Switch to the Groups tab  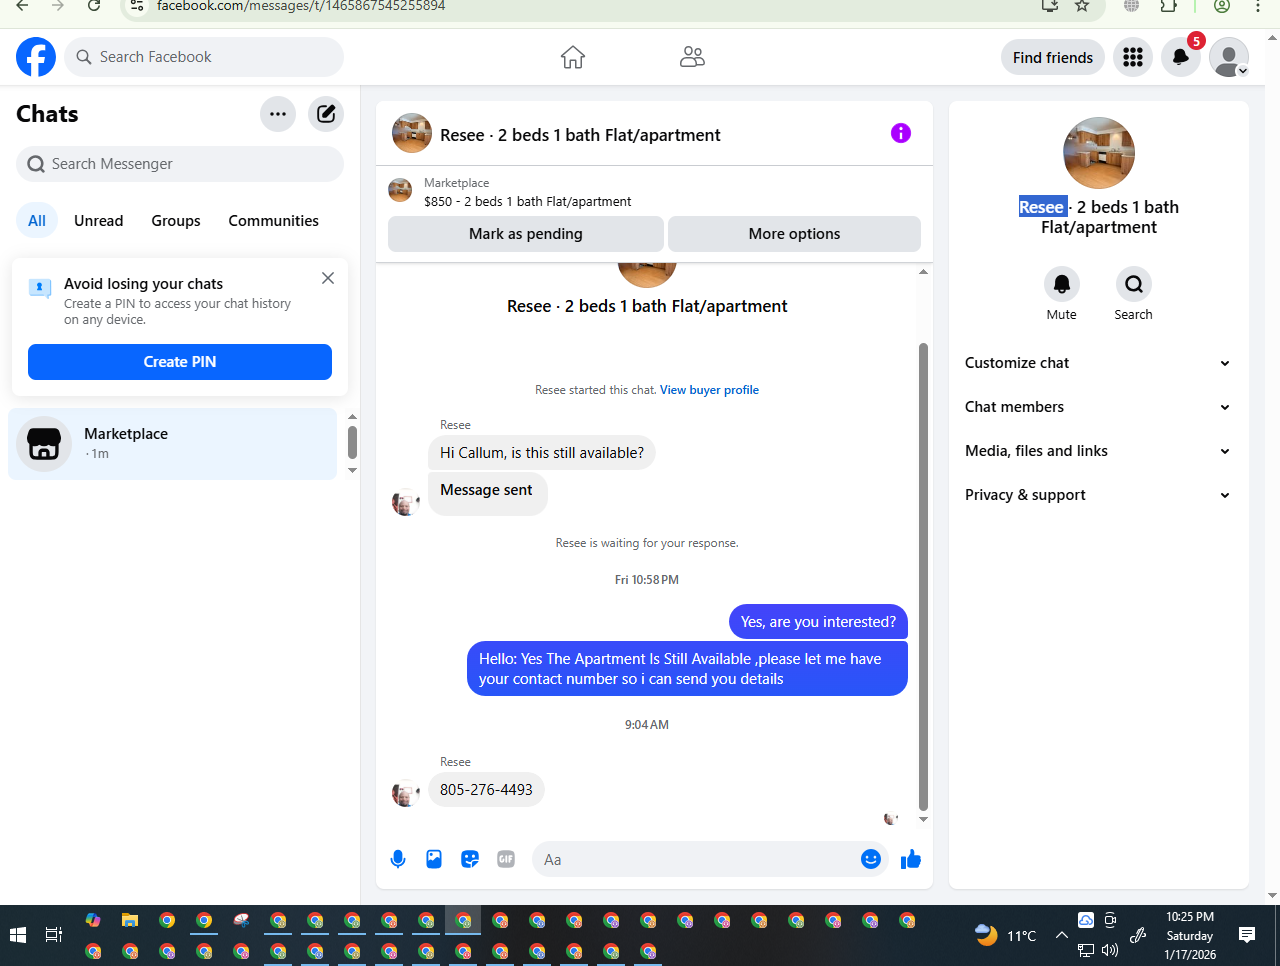click(x=176, y=221)
